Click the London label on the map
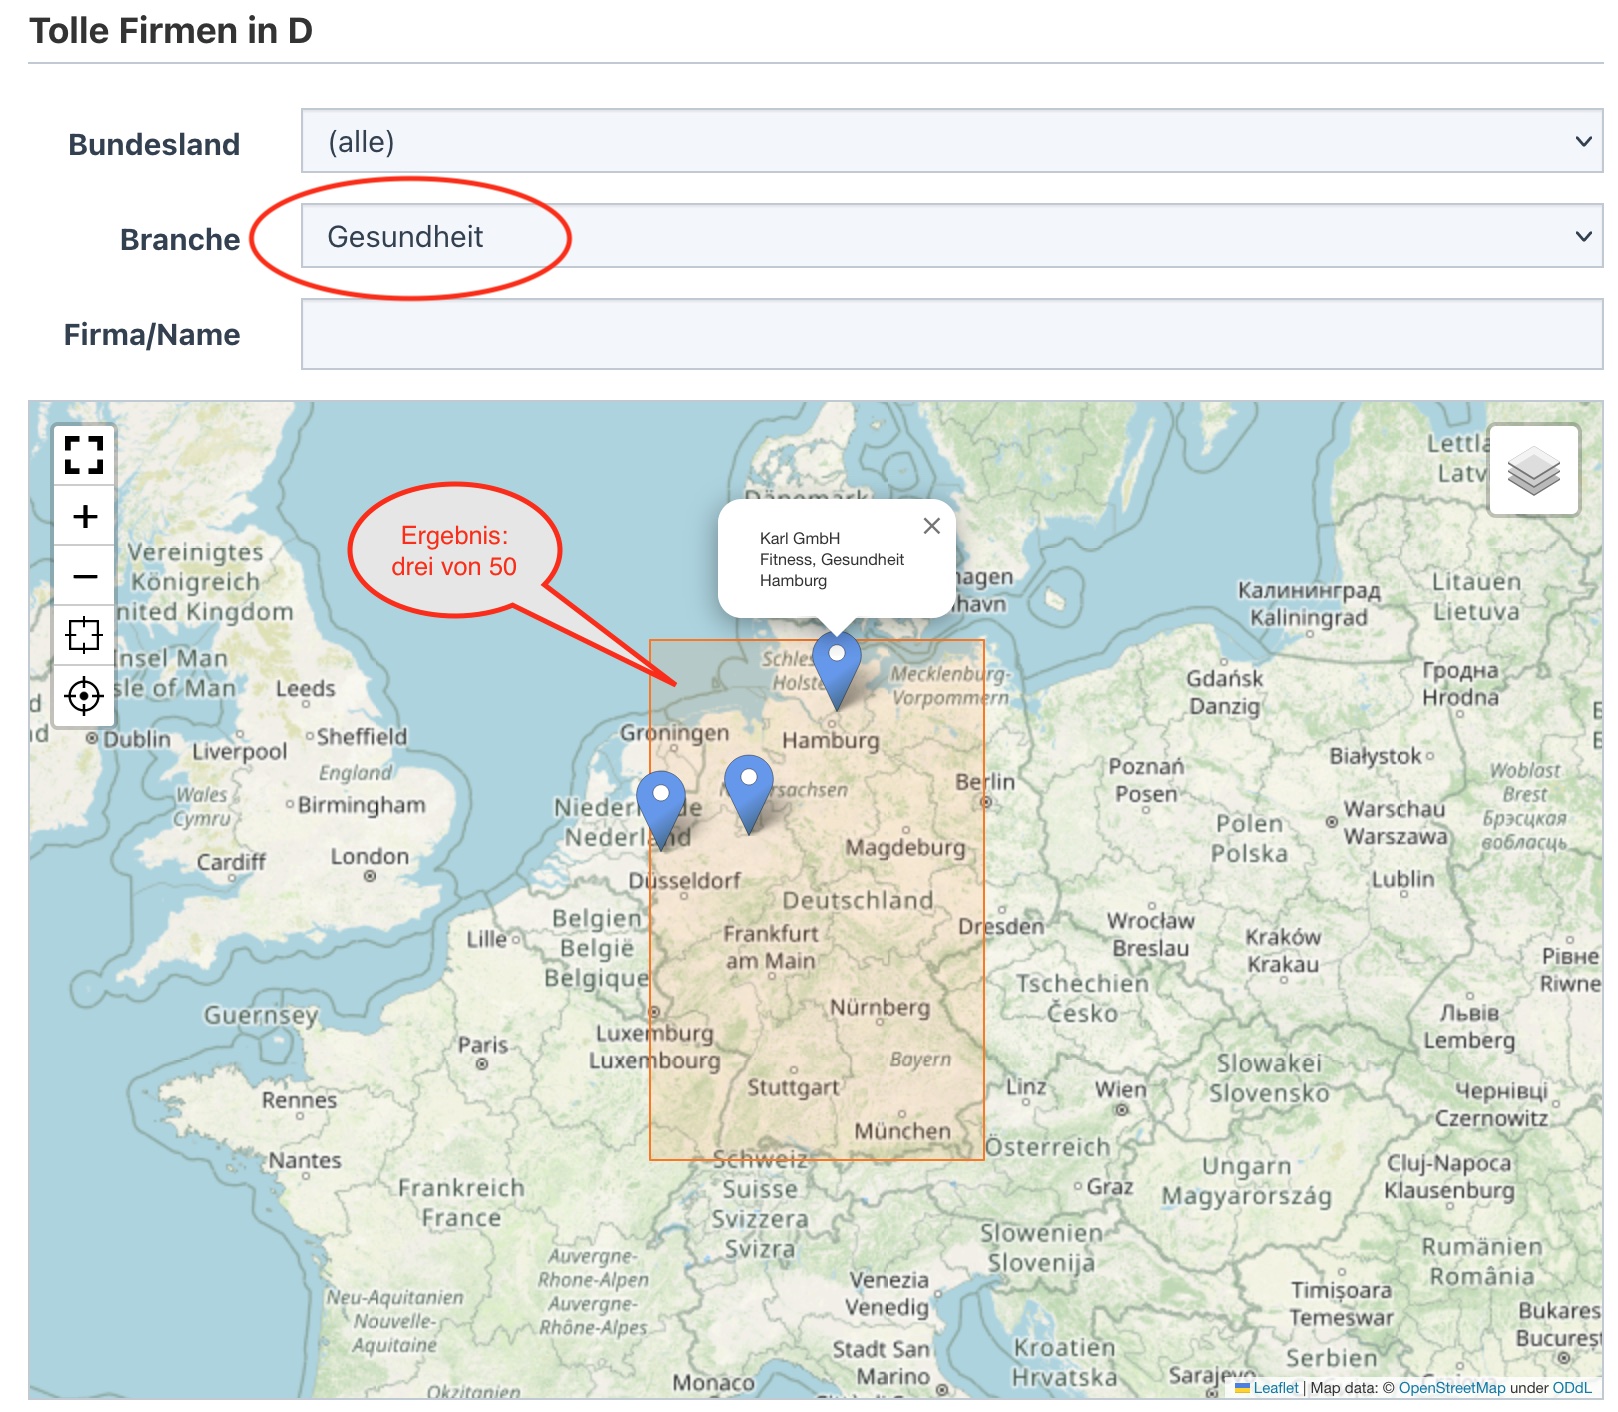The image size is (1618, 1412). [370, 857]
